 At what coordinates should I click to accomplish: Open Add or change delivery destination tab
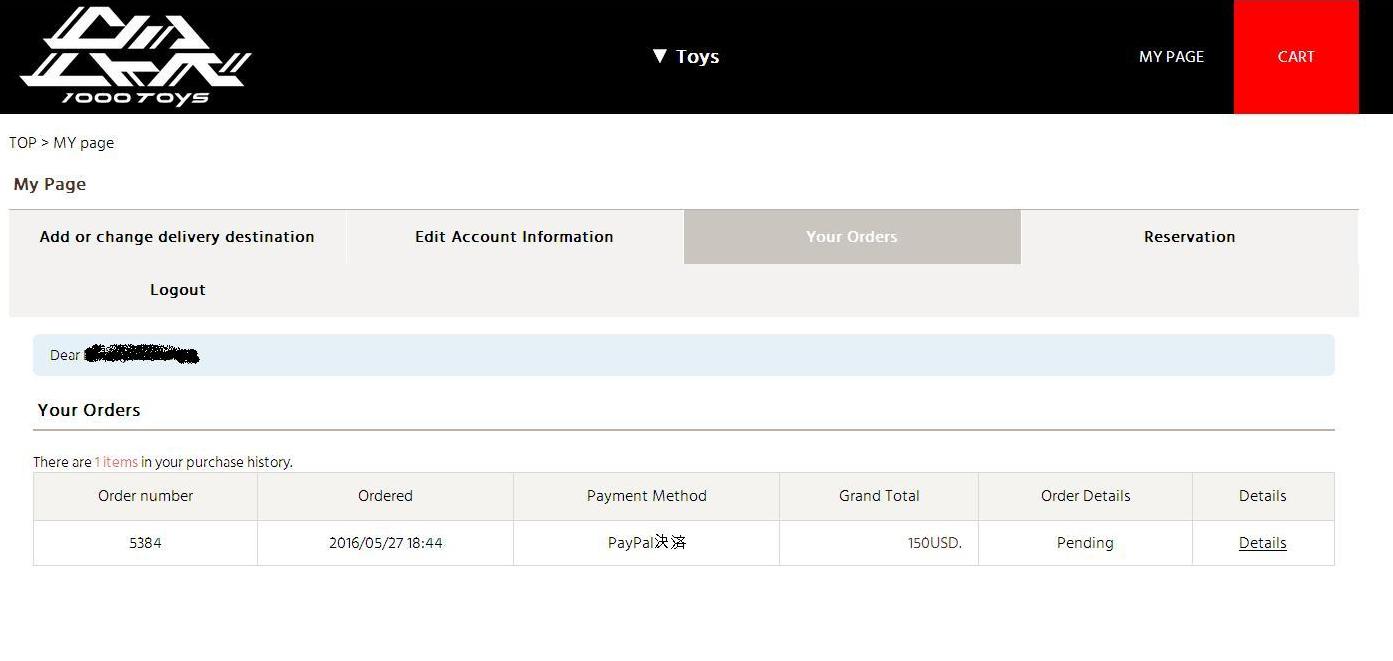coord(177,237)
